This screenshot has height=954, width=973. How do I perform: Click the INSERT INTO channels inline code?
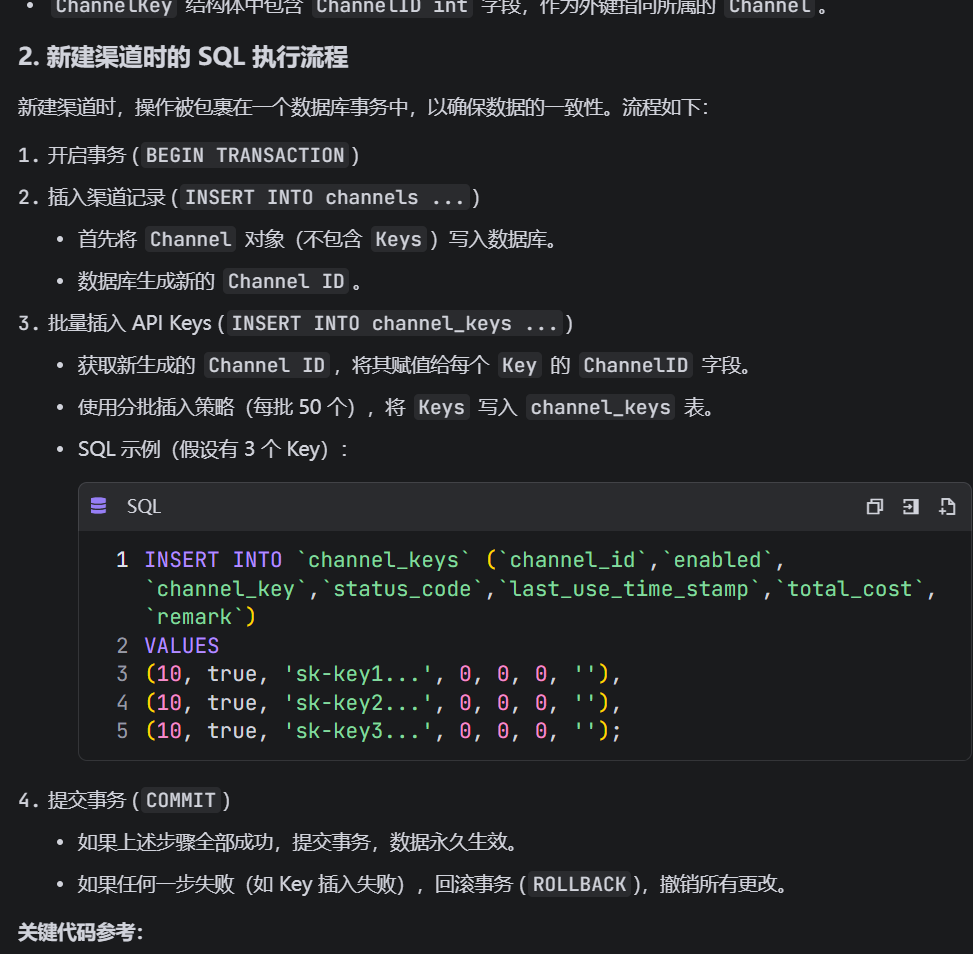tap(325, 197)
